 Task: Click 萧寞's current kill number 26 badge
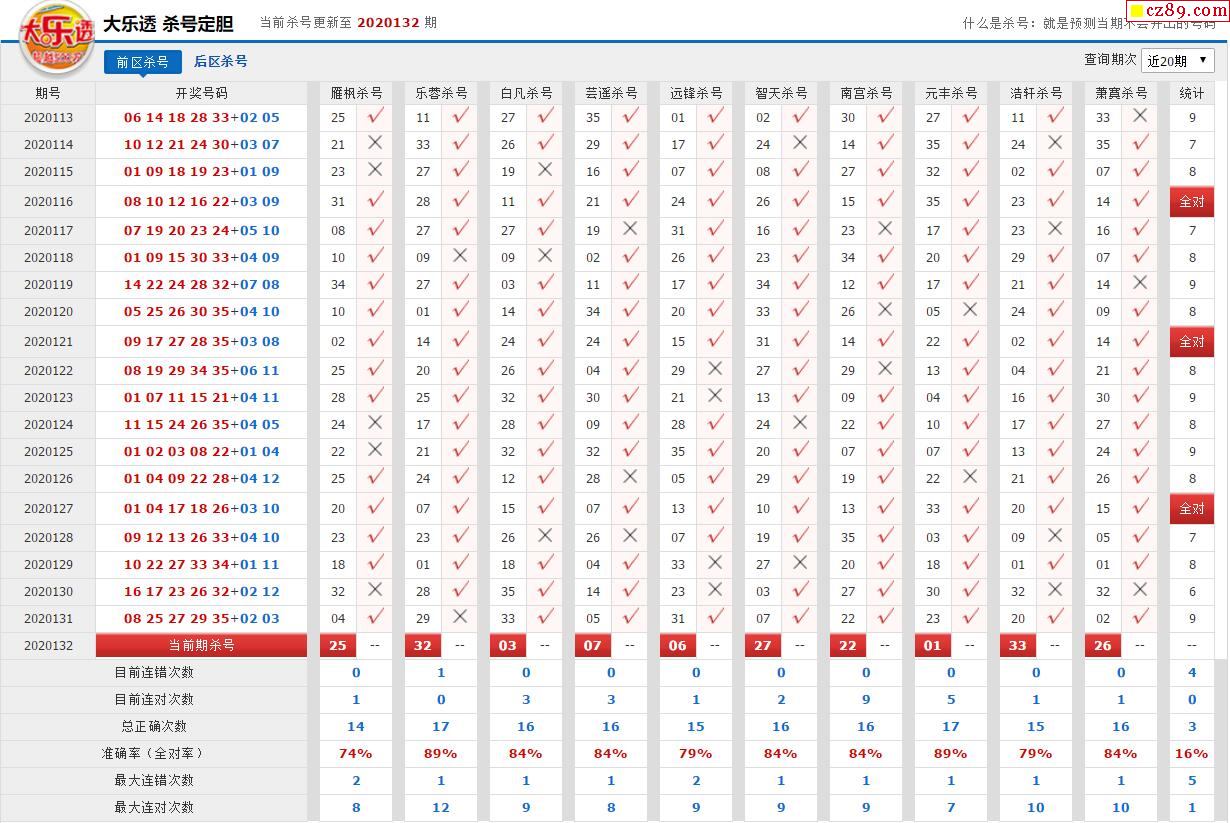point(1103,646)
